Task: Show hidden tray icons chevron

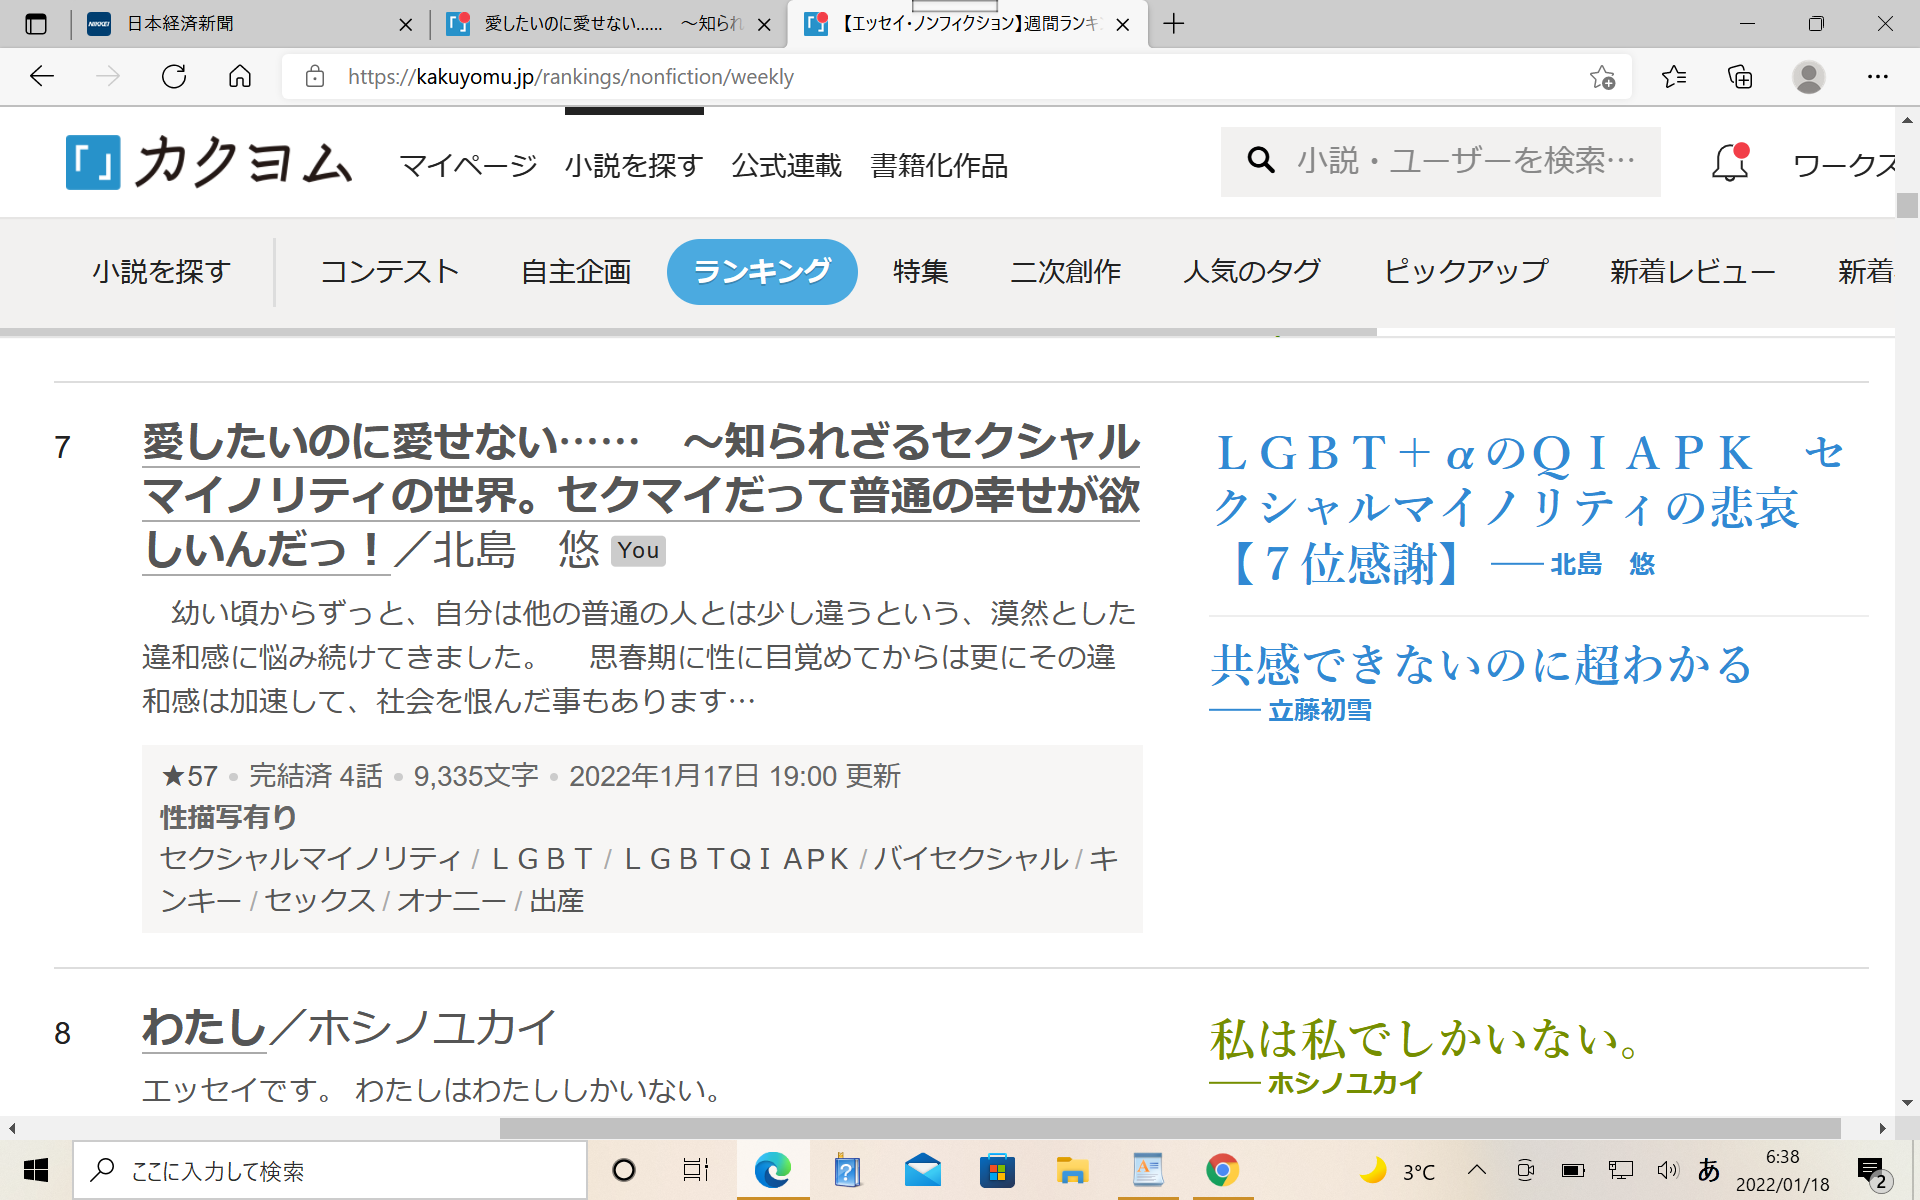Action: (x=1477, y=1170)
